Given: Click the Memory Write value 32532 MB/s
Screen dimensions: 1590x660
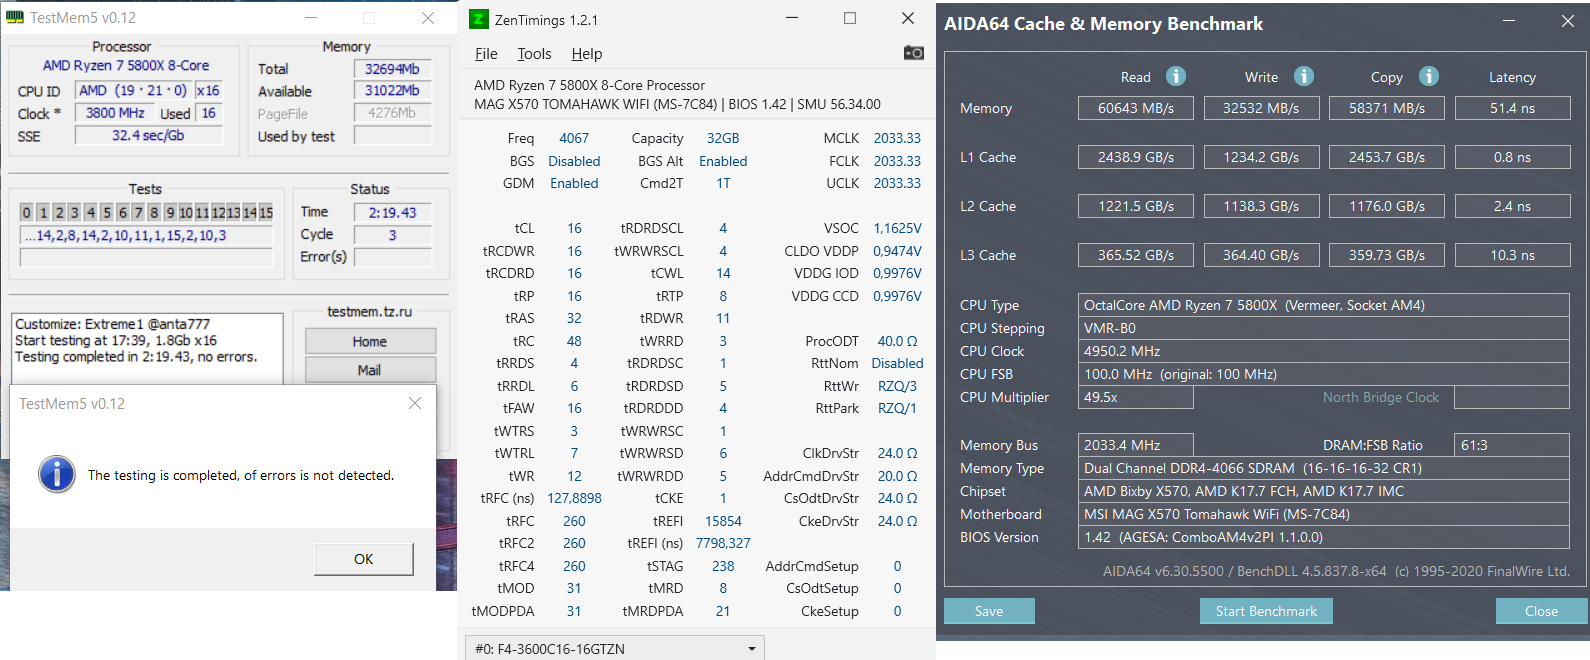Looking at the screenshot, I should [x=1261, y=108].
